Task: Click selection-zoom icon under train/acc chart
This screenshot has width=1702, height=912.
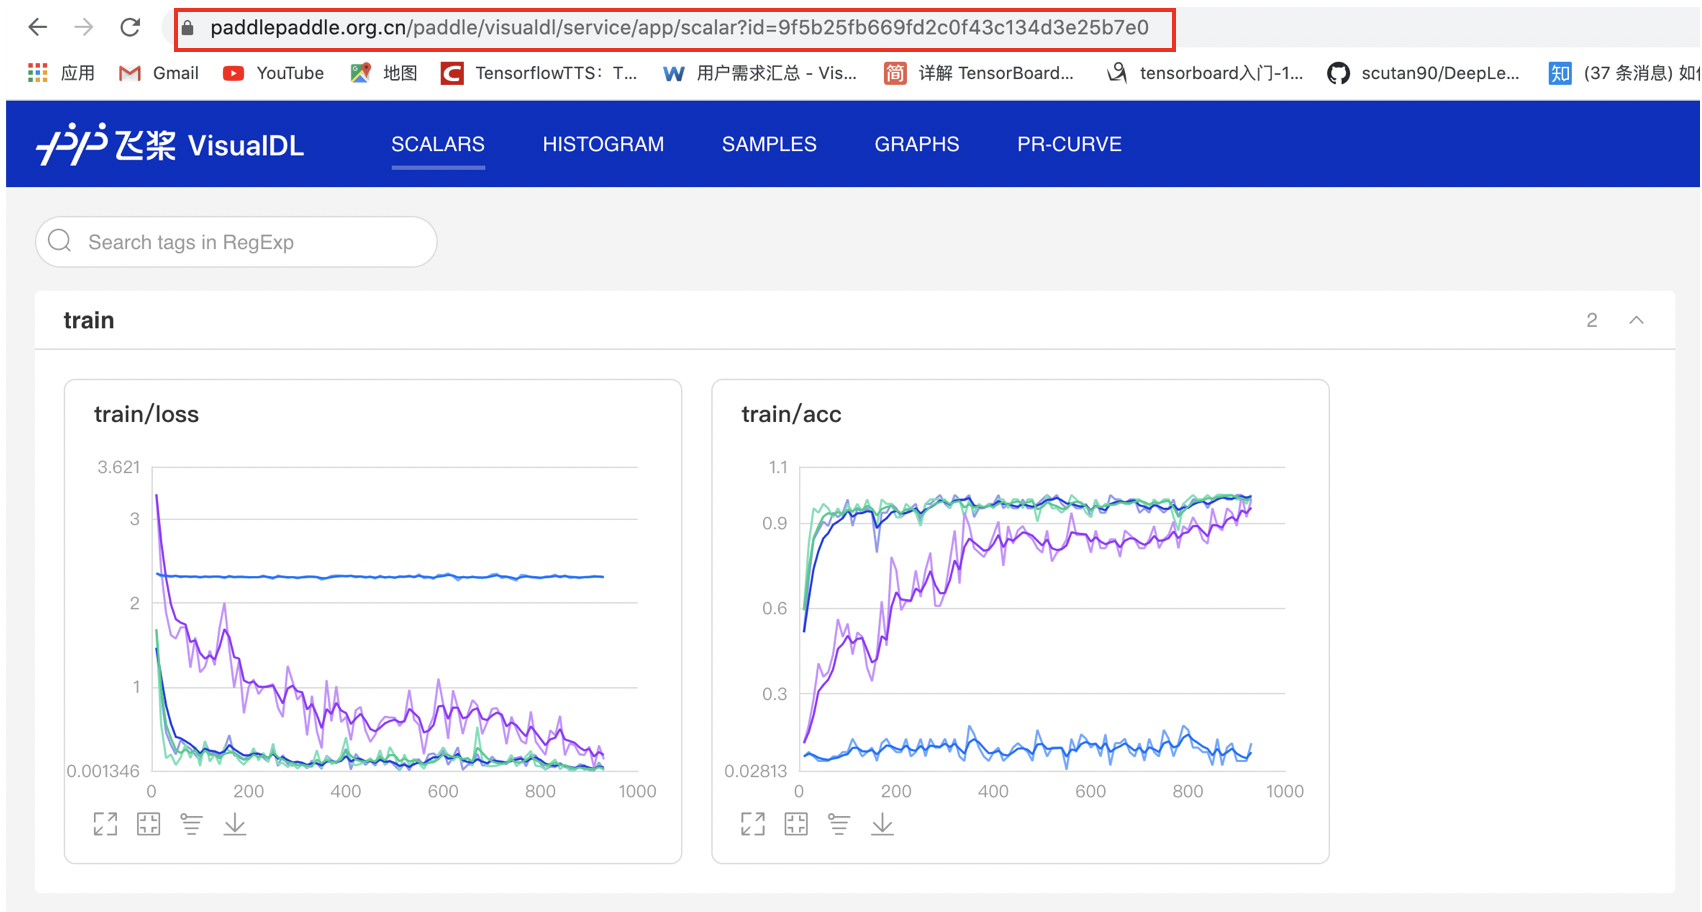Action: pyautogui.click(x=796, y=824)
